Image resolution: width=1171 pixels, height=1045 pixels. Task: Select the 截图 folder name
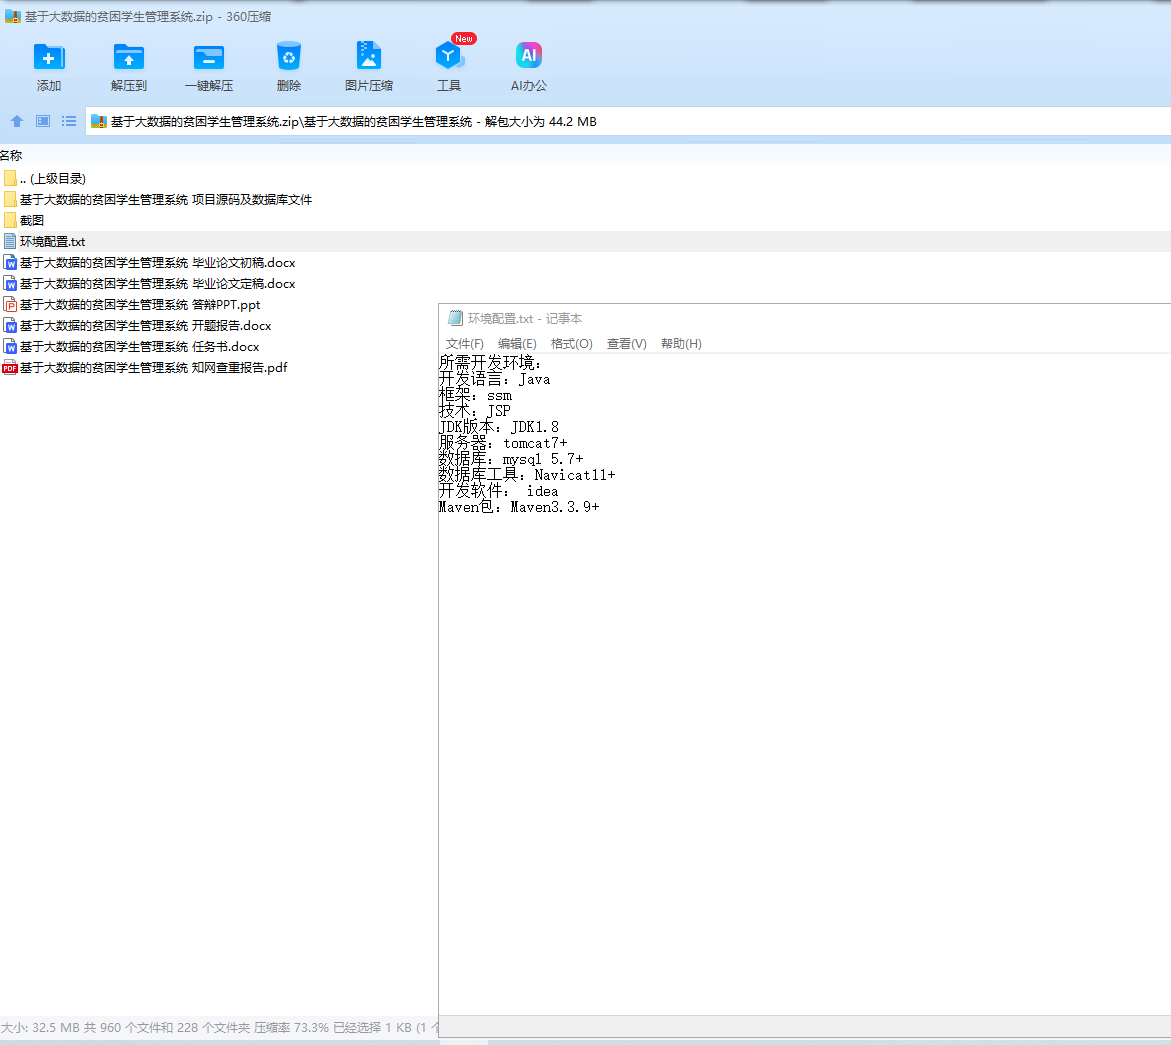click(x=32, y=220)
